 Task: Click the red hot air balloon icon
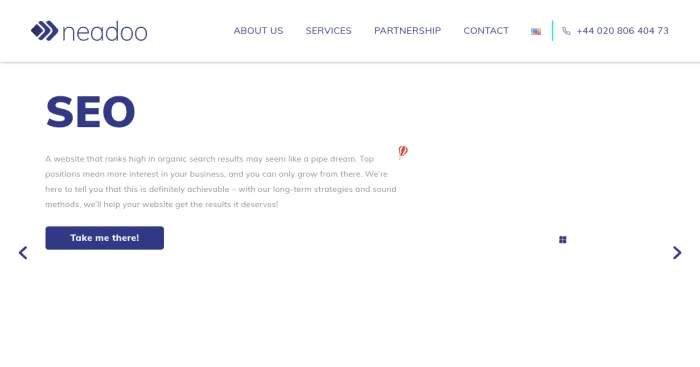[x=403, y=152]
